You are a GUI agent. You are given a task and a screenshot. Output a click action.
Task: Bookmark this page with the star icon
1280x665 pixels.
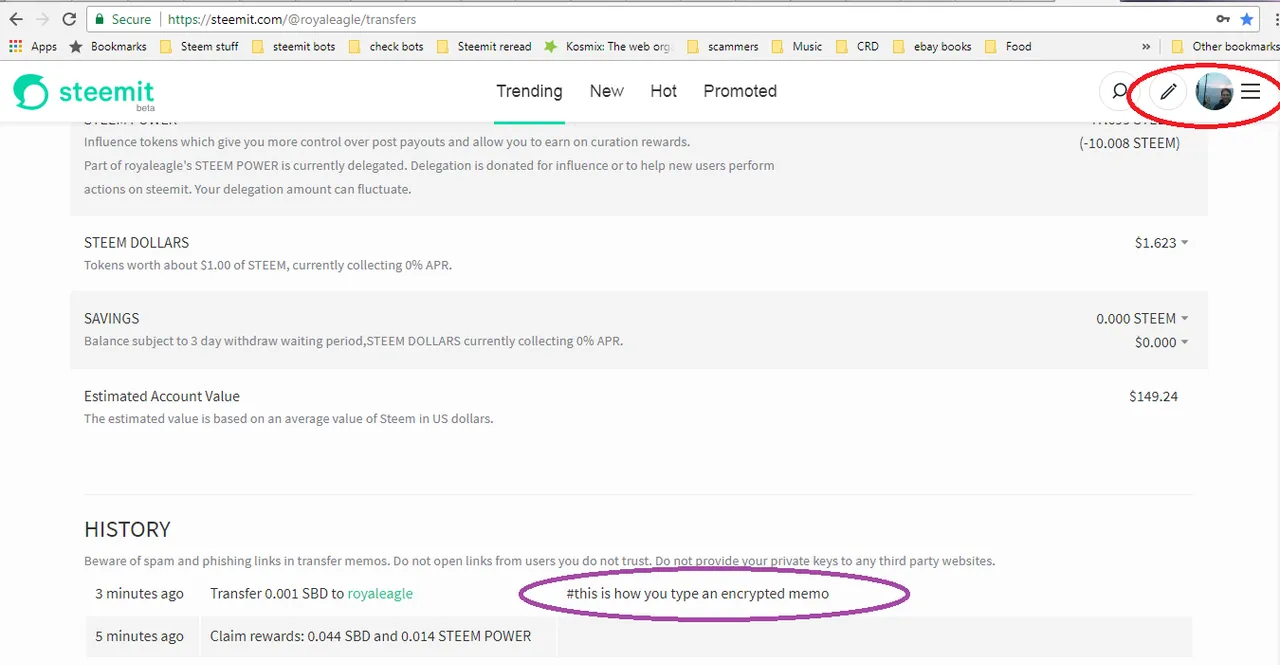pos(1247,19)
